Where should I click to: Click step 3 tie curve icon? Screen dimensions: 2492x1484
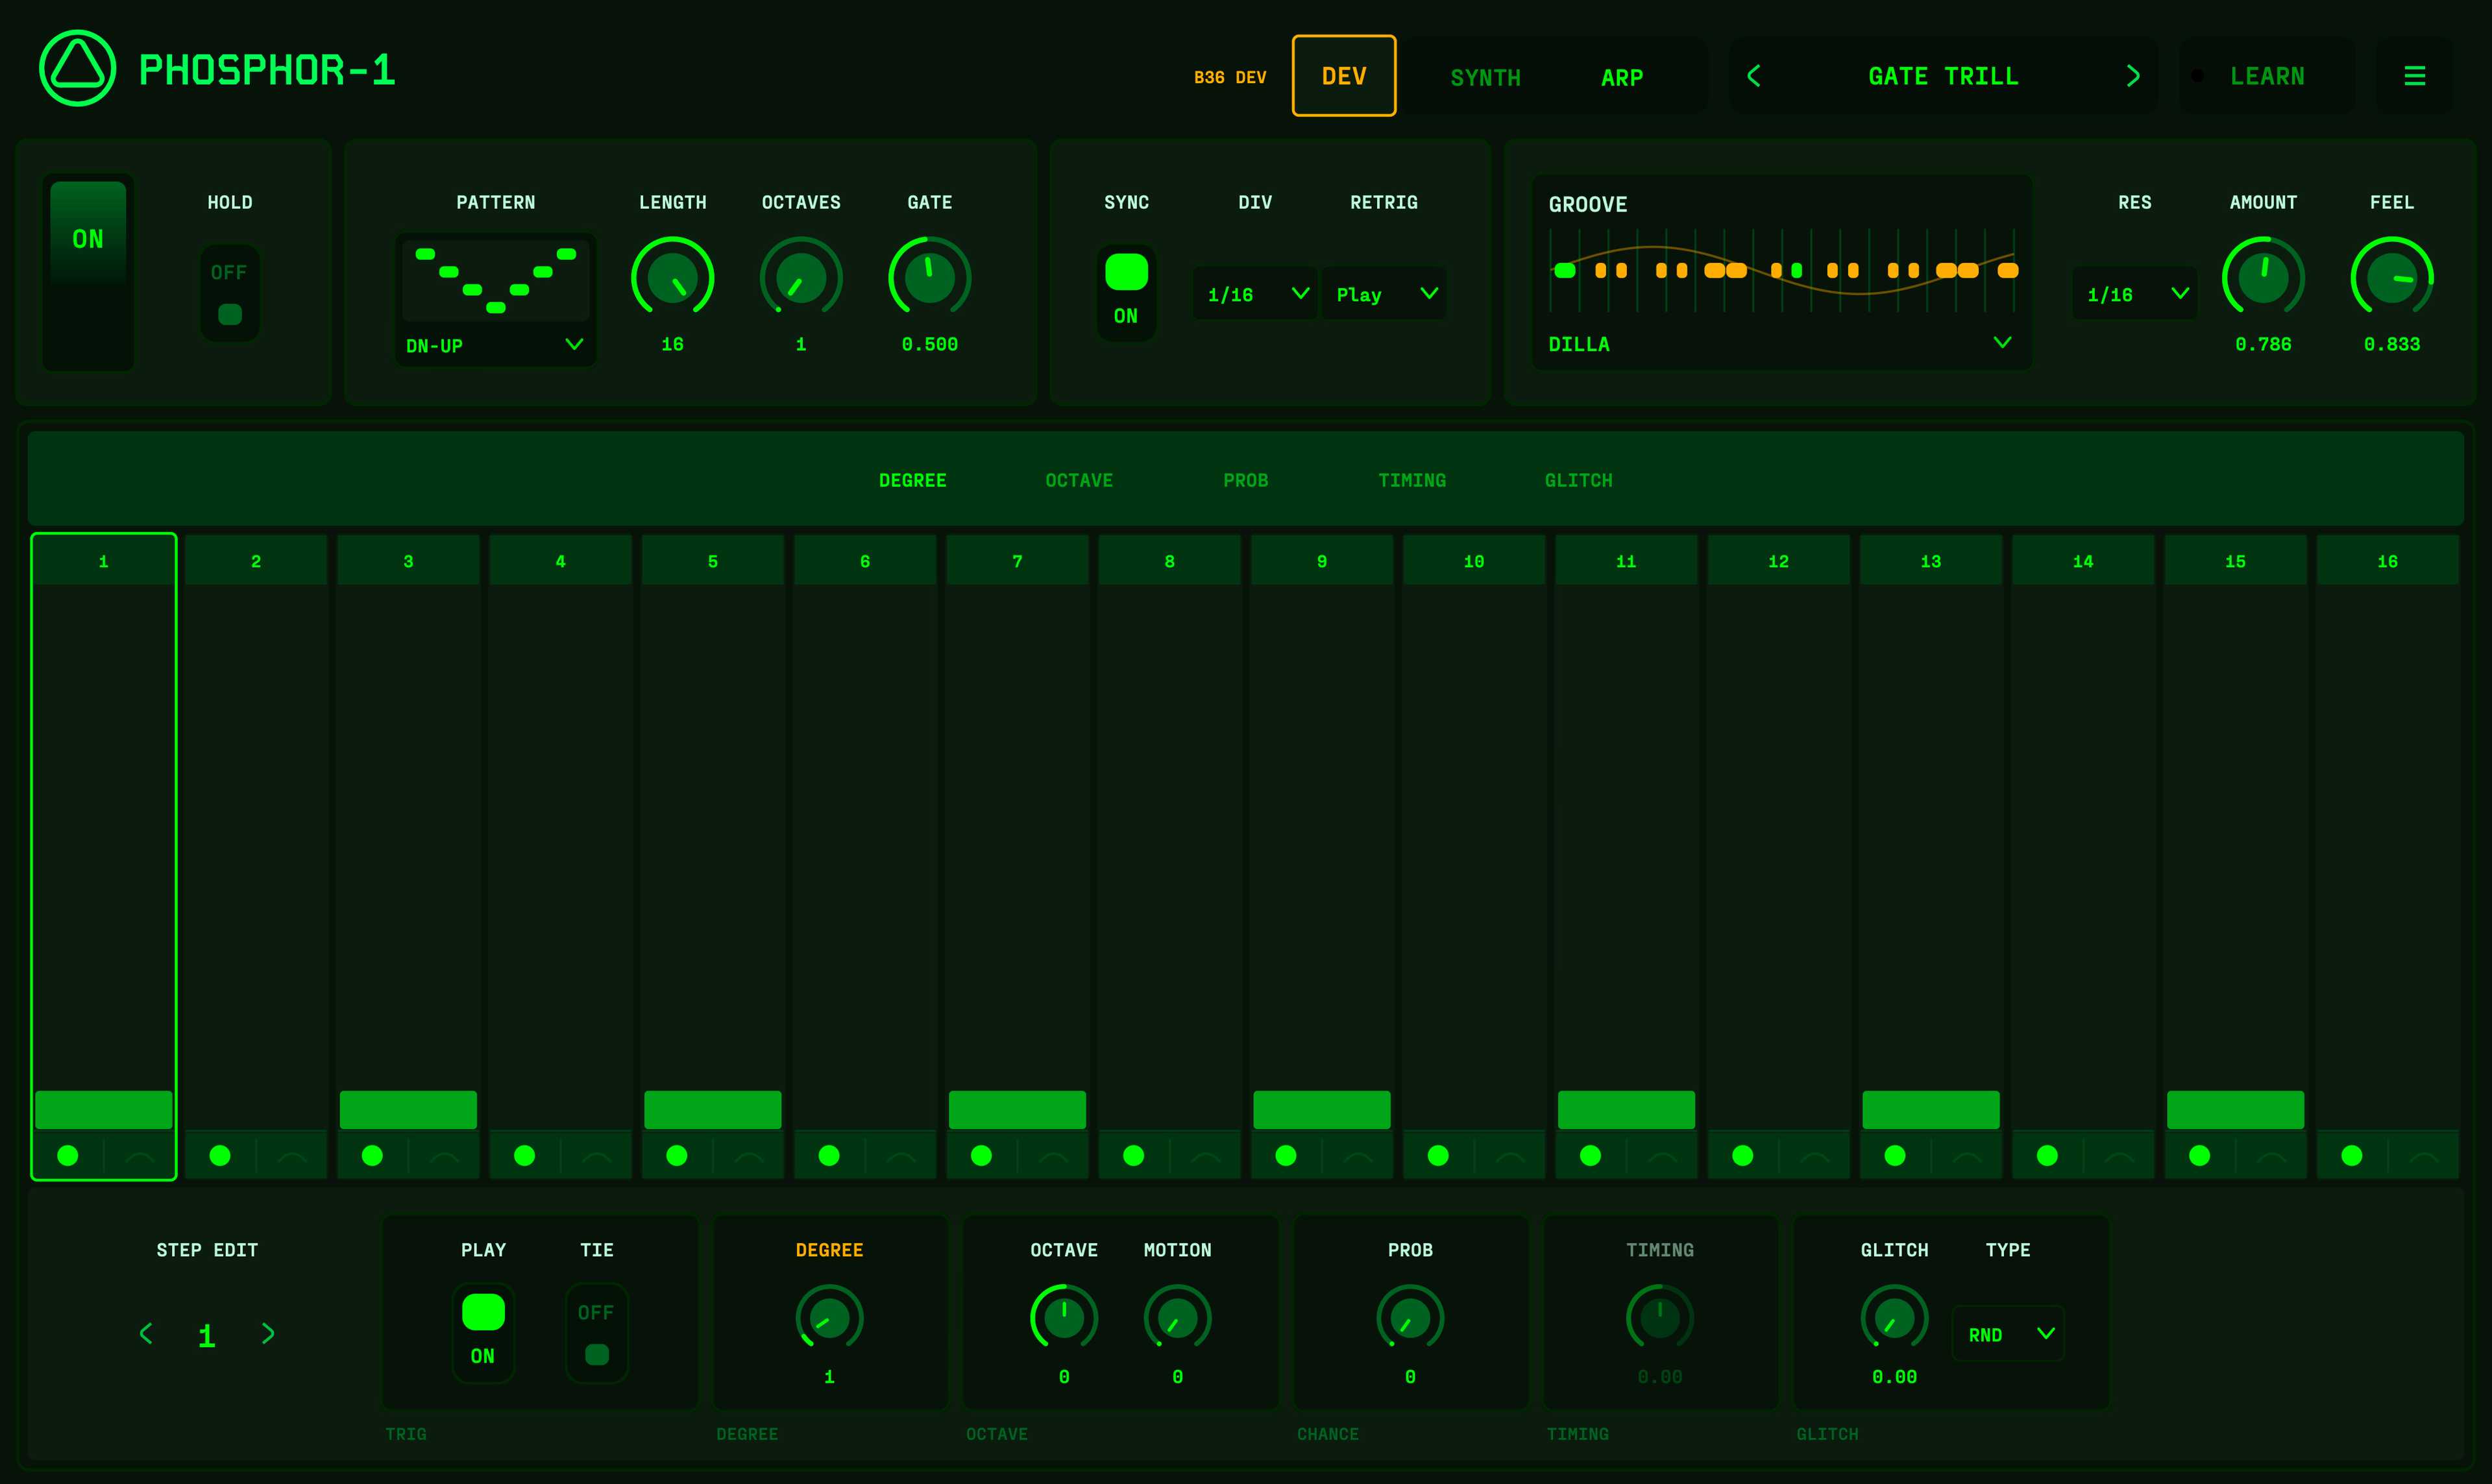click(444, 1156)
